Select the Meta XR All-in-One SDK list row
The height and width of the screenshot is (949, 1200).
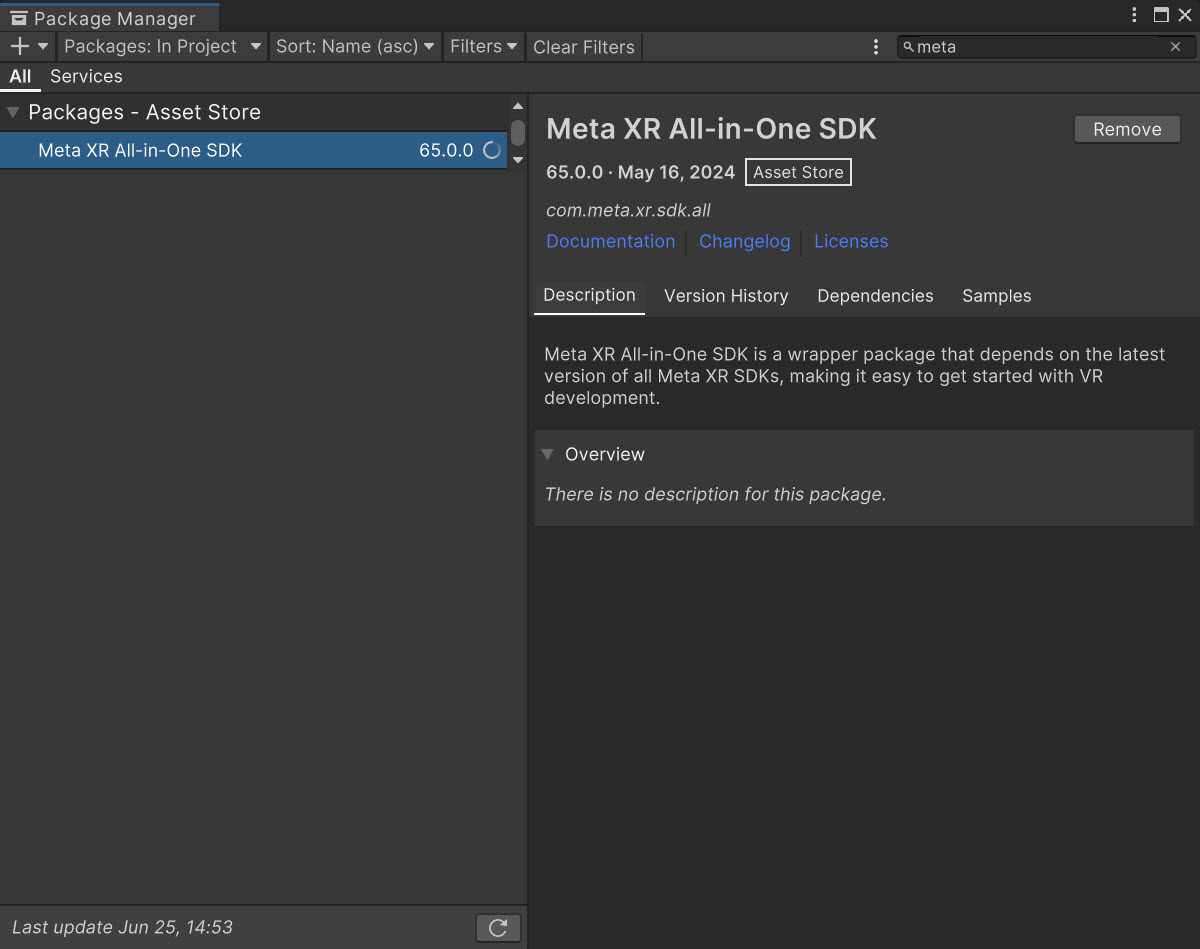point(254,150)
